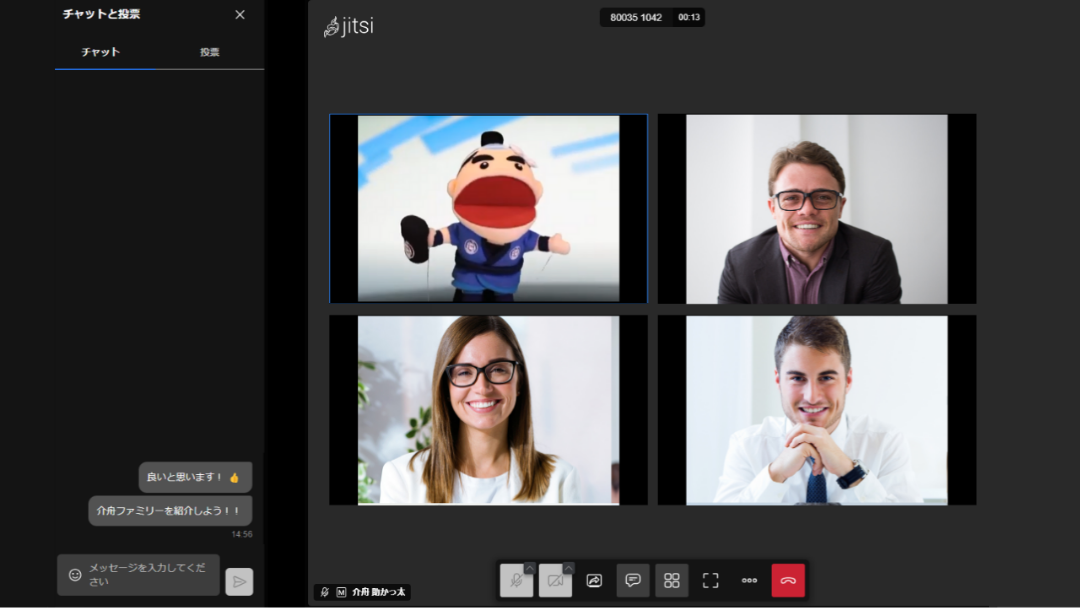Select the video tile of man in dark blazer

click(817, 209)
